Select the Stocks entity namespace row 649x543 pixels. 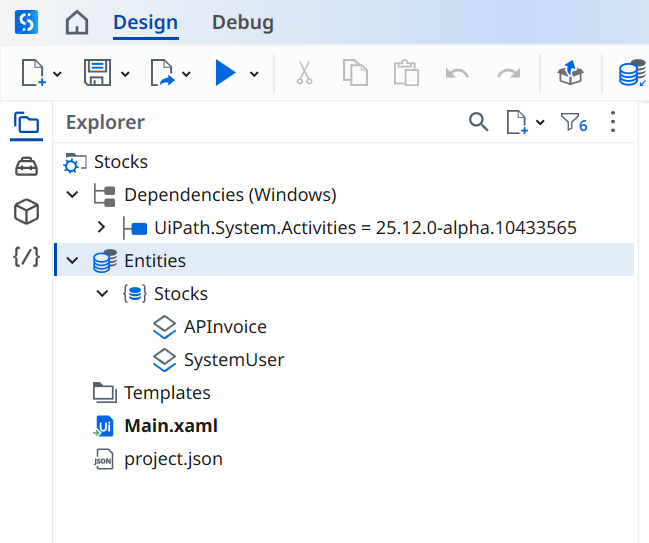click(180, 294)
